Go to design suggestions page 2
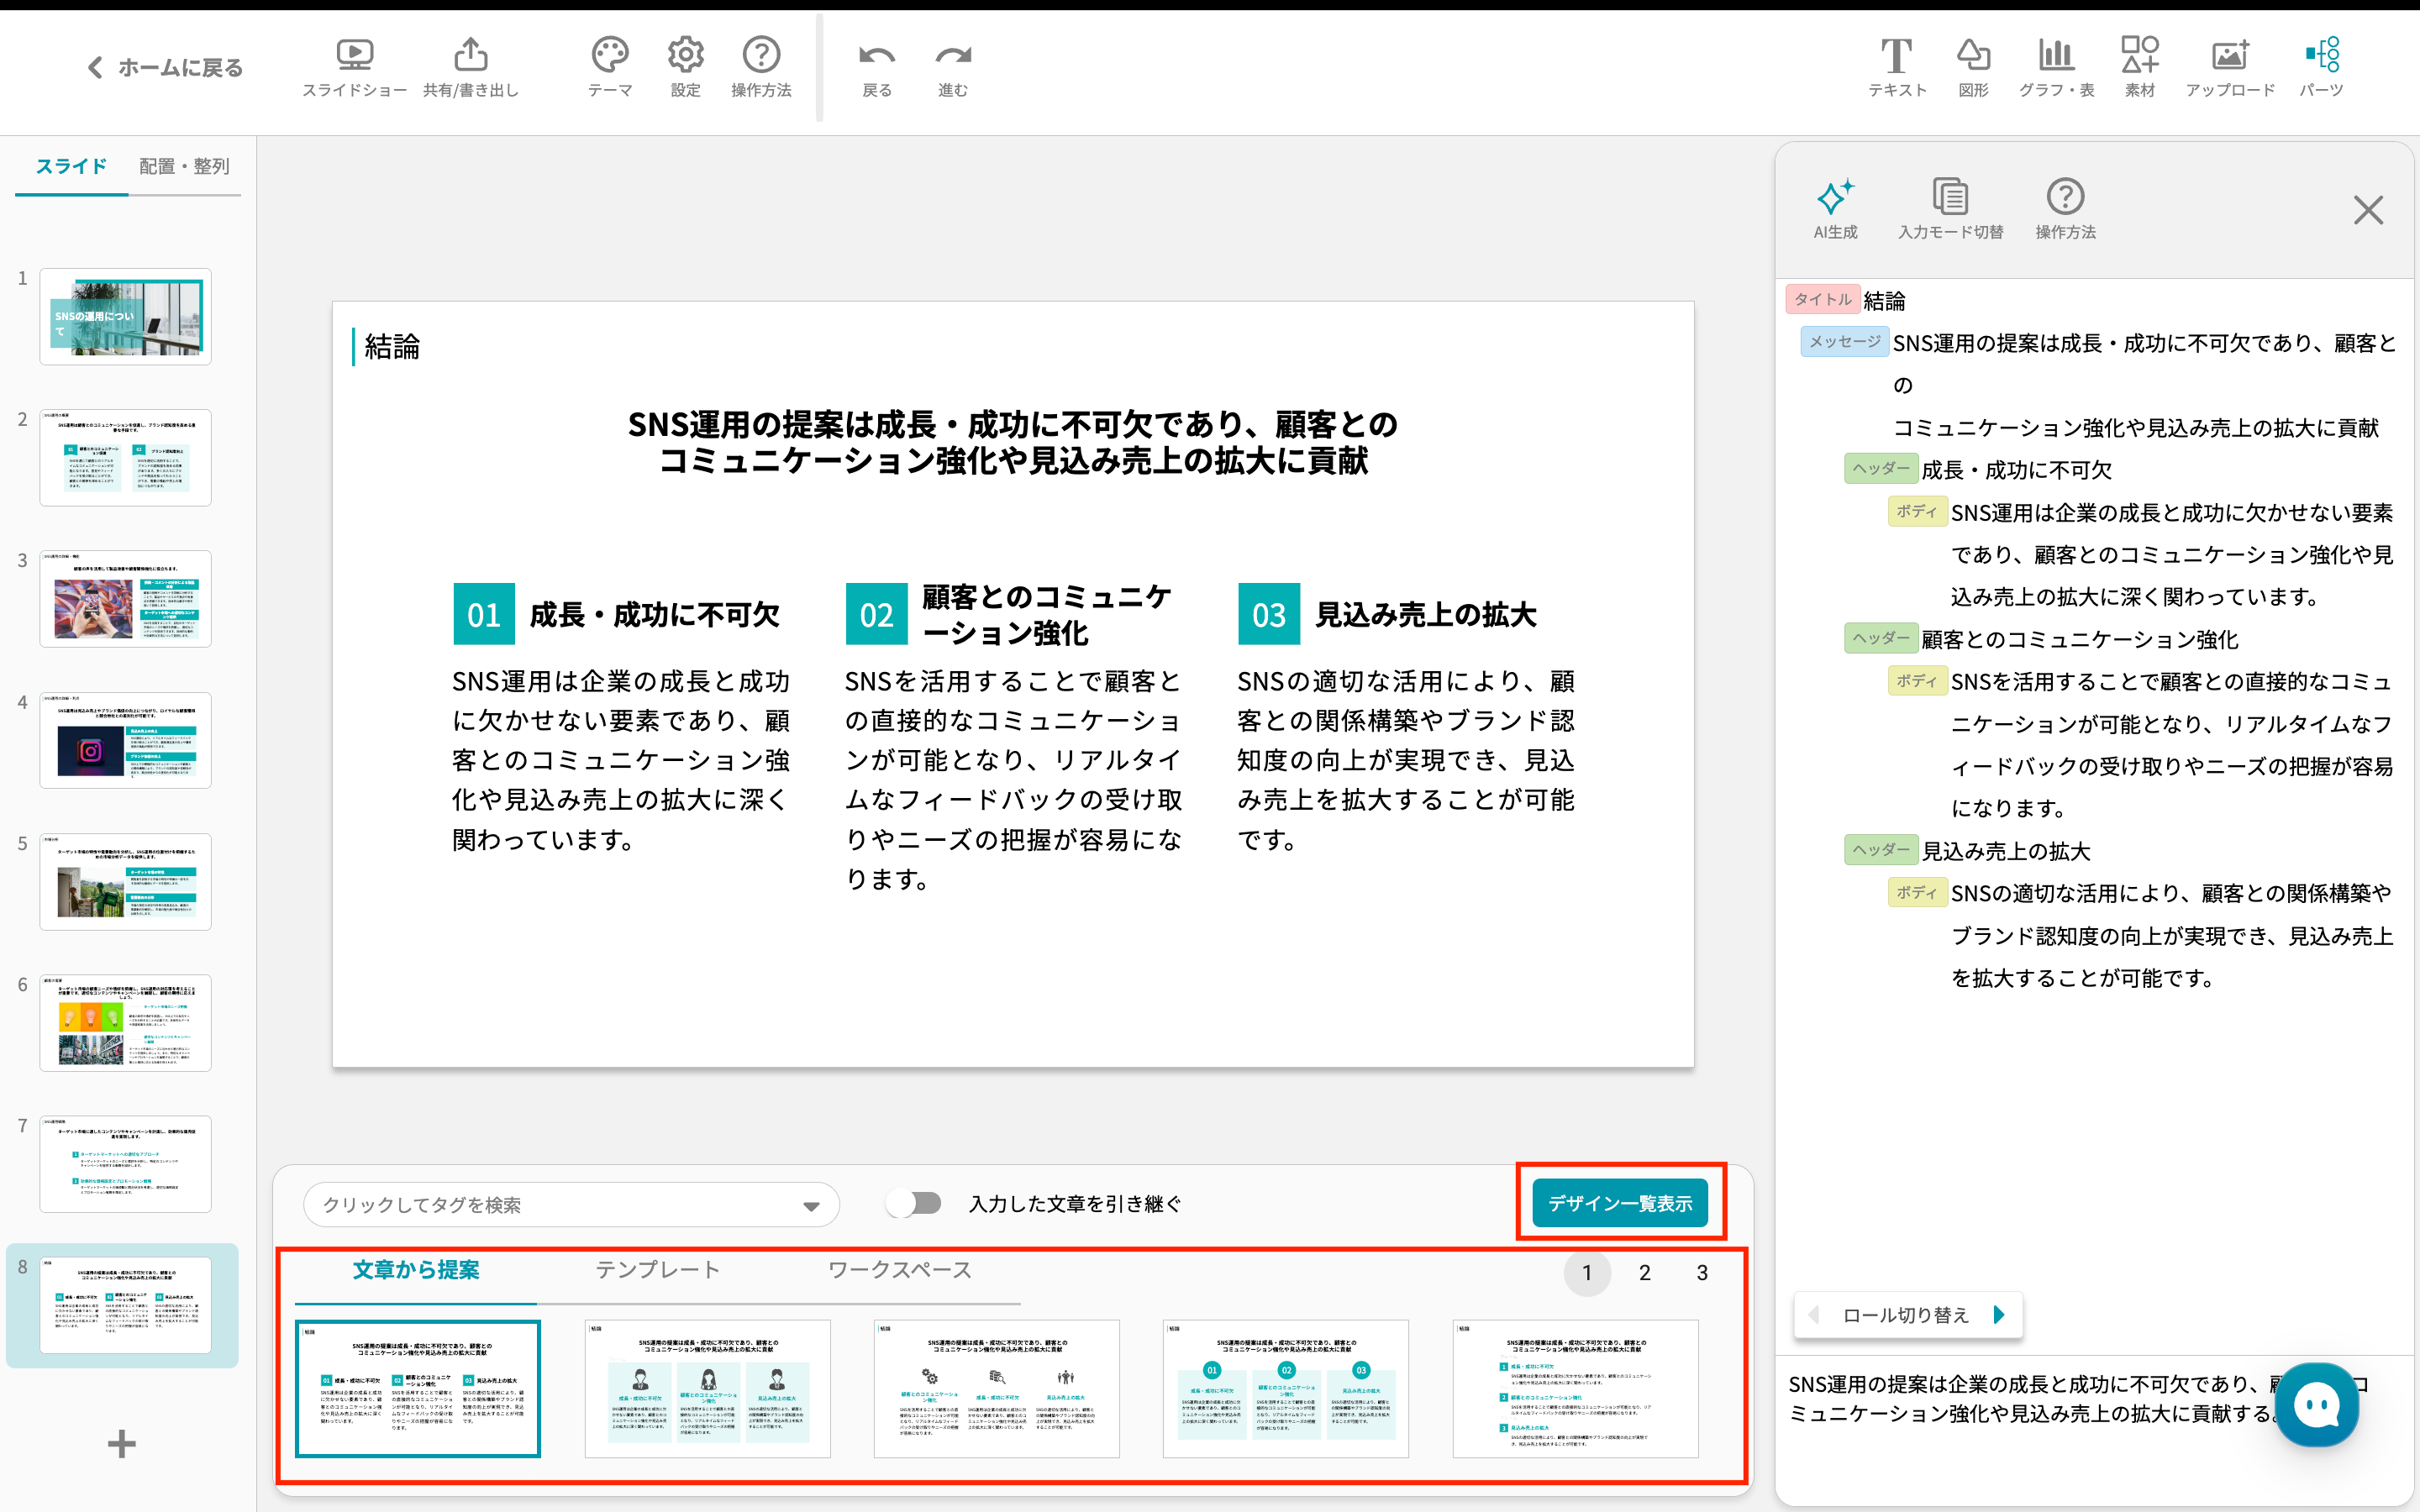Viewport: 2420px width, 1512px height. pyautogui.click(x=1644, y=1273)
